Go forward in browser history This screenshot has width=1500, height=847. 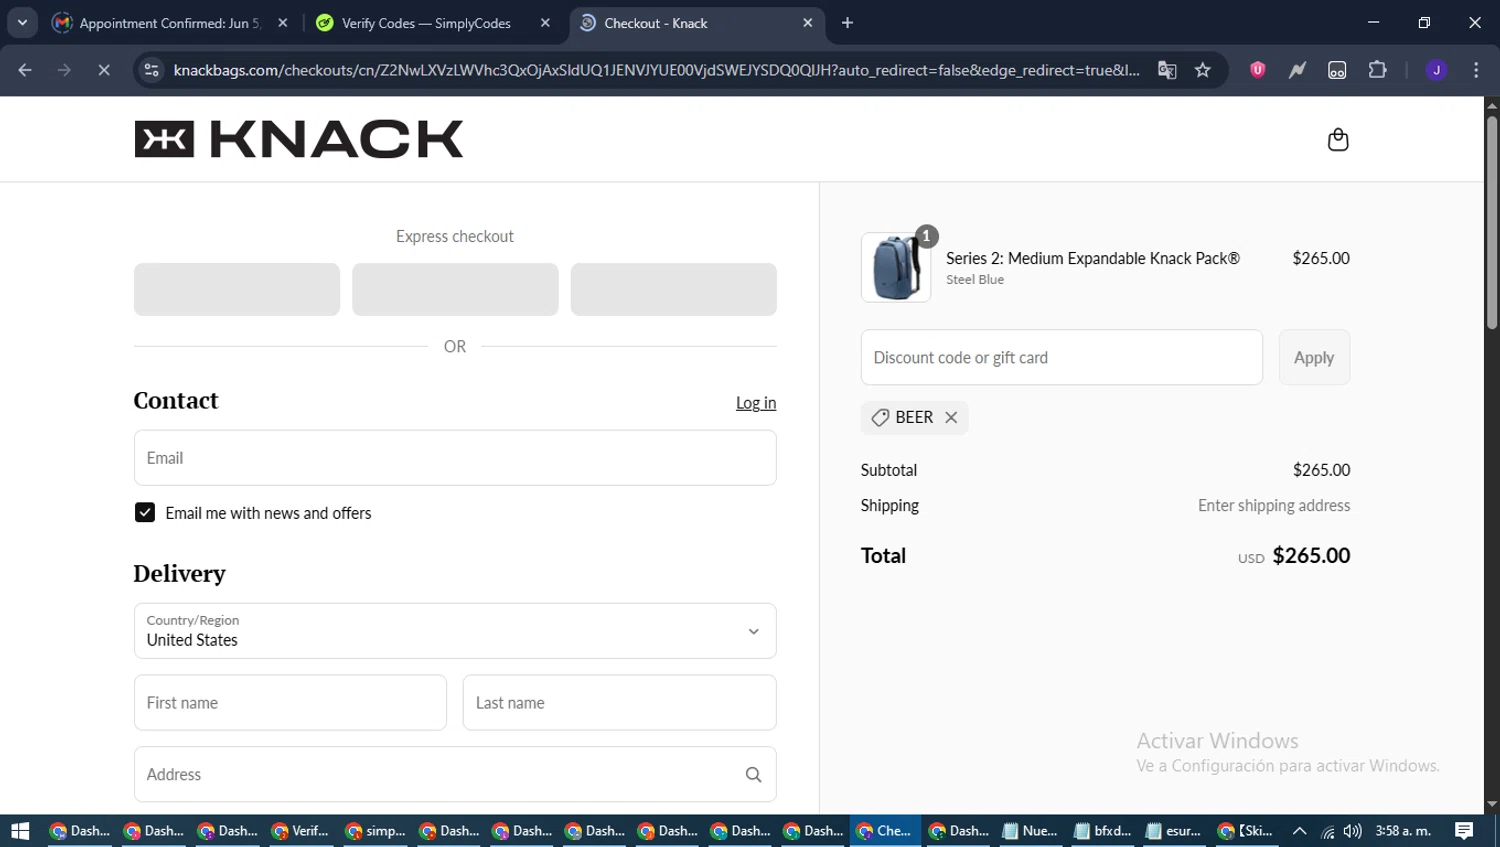click(x=64, y=70)
